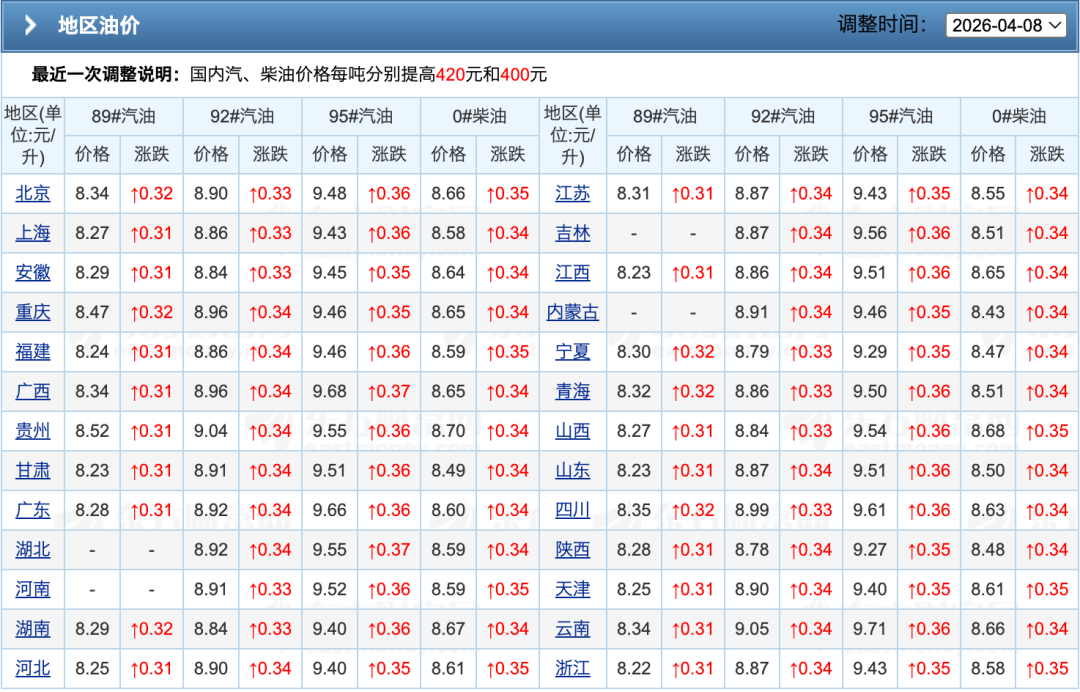Select 云南 92# price 9.05

pyautogui.click(x=751, y=629)
